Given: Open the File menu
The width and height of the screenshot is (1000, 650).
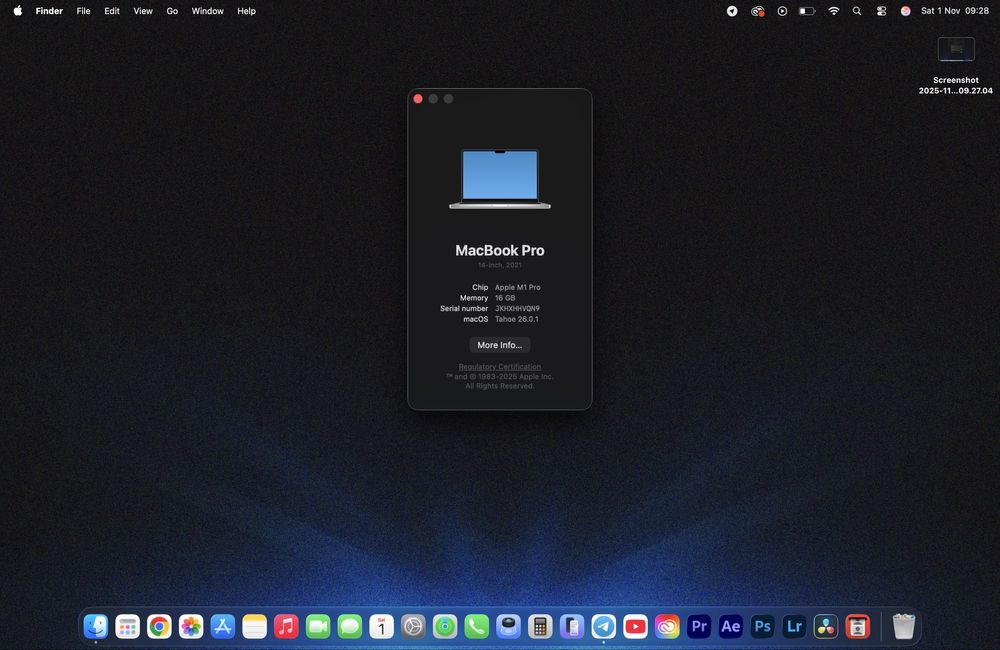Looking at the screenshot, I should coord(84,11).
